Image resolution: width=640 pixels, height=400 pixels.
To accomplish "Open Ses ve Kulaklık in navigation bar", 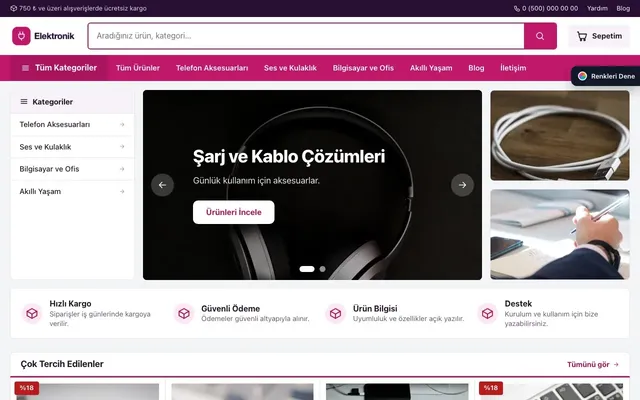I will [290, 68].
